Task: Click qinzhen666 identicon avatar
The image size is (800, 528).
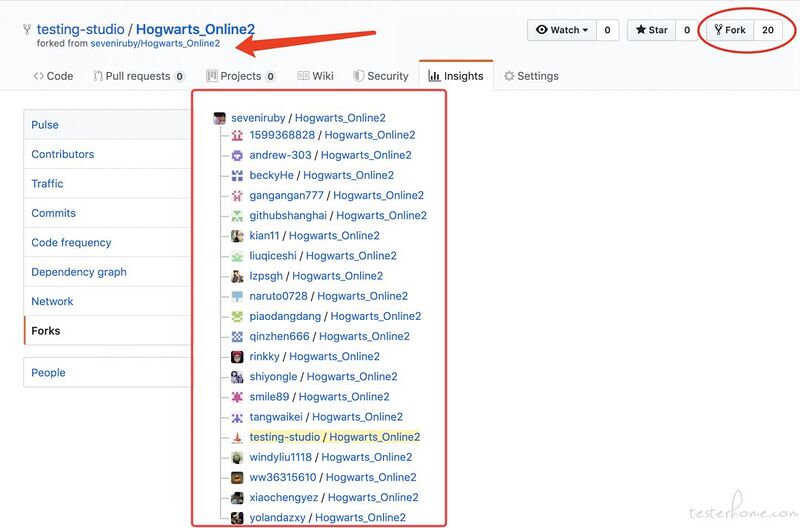Action: pyautogui.click(x=237, y=337)
